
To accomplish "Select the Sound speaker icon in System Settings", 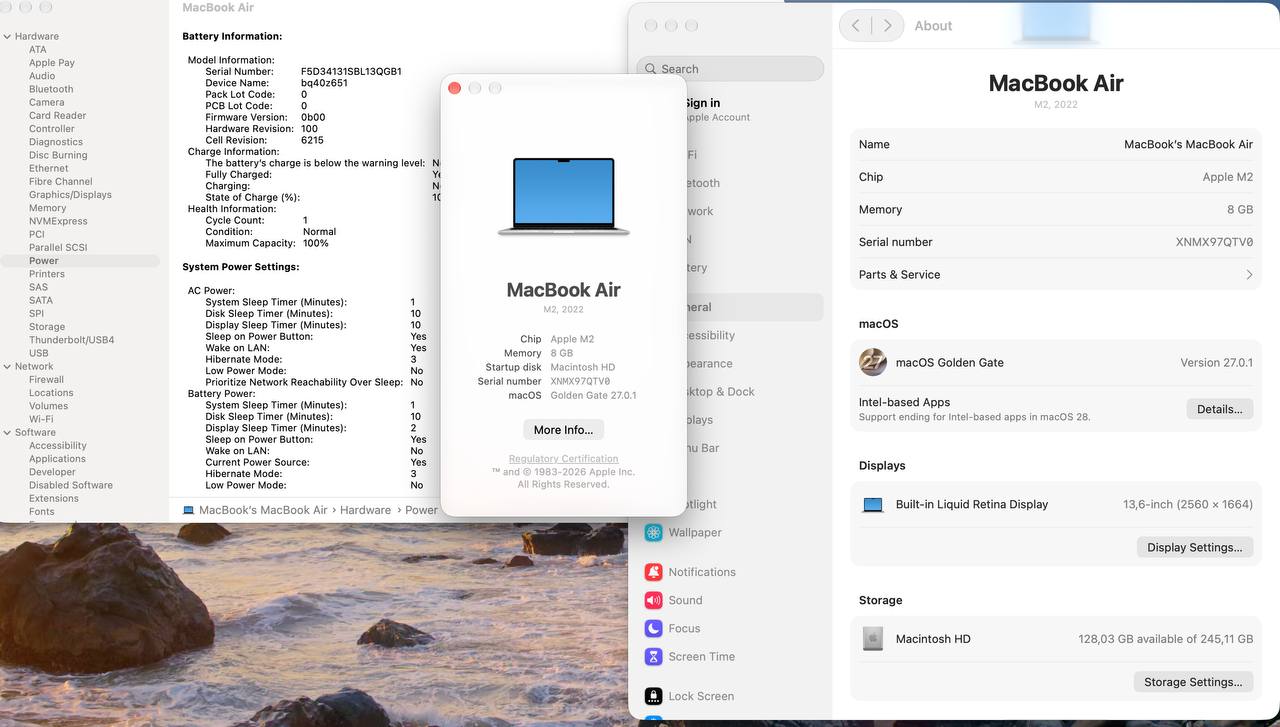I will coord(654,600).
